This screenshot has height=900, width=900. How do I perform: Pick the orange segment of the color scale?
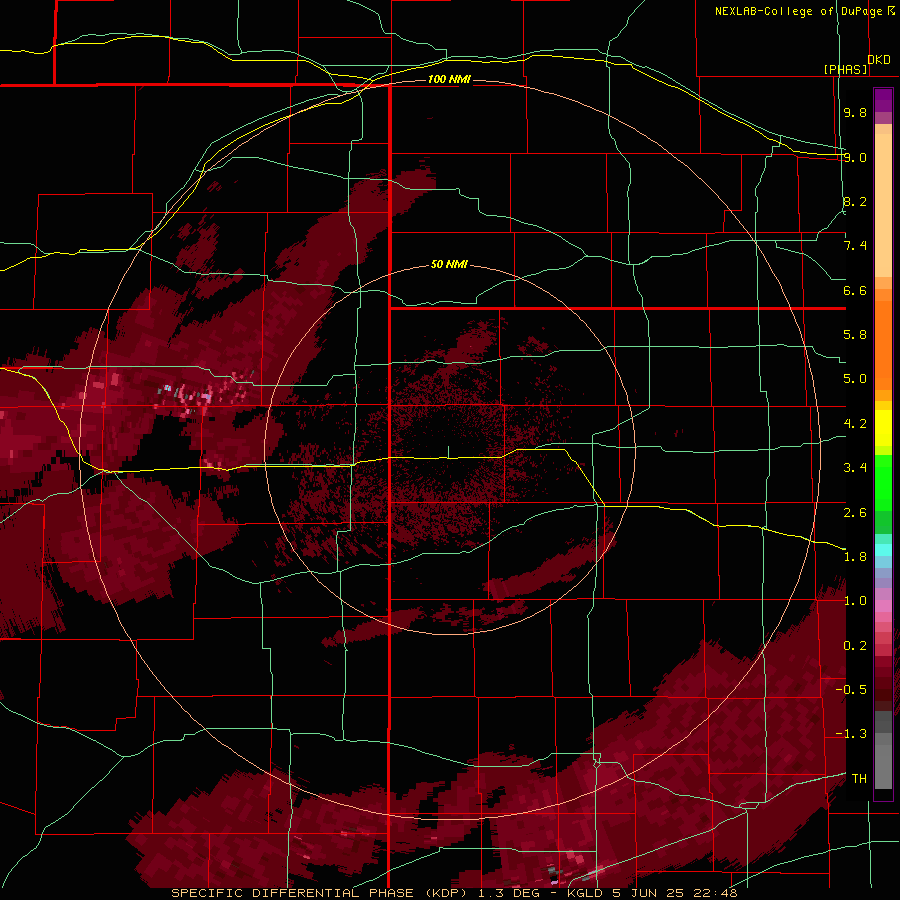click(883, 346)
